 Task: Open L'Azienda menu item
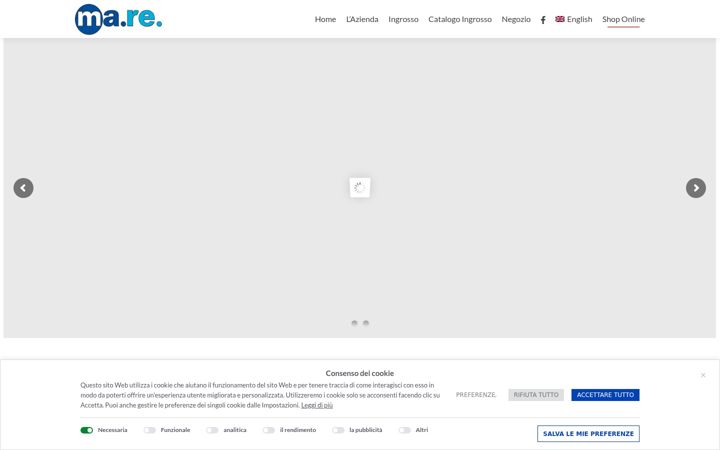(x=362, y=19)
